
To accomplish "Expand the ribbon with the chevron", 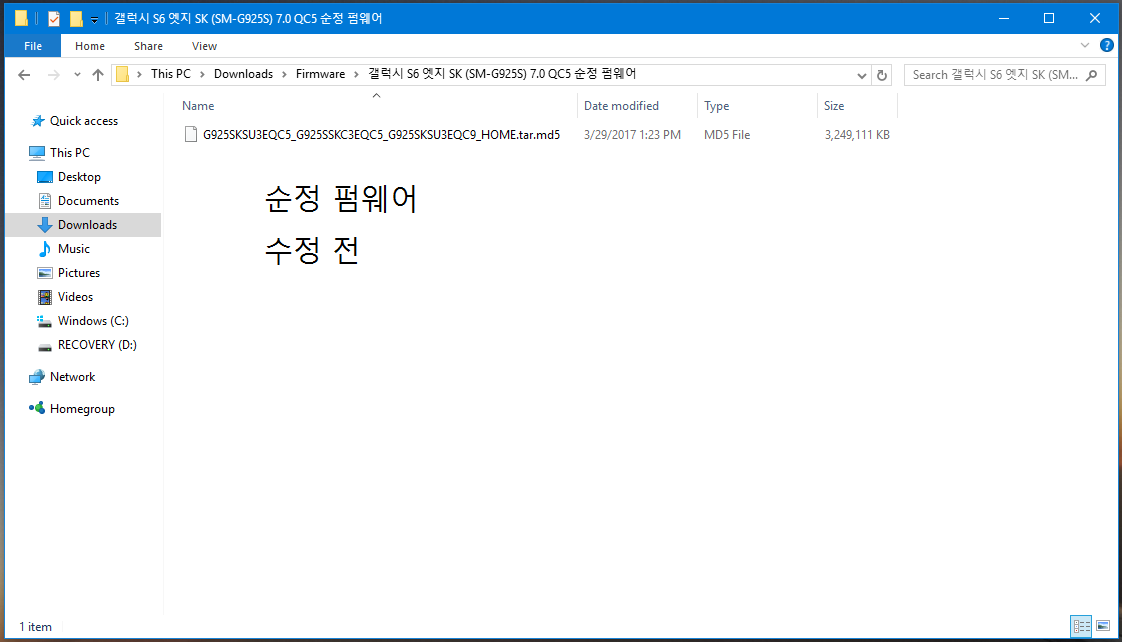I will pos(1085,45).
